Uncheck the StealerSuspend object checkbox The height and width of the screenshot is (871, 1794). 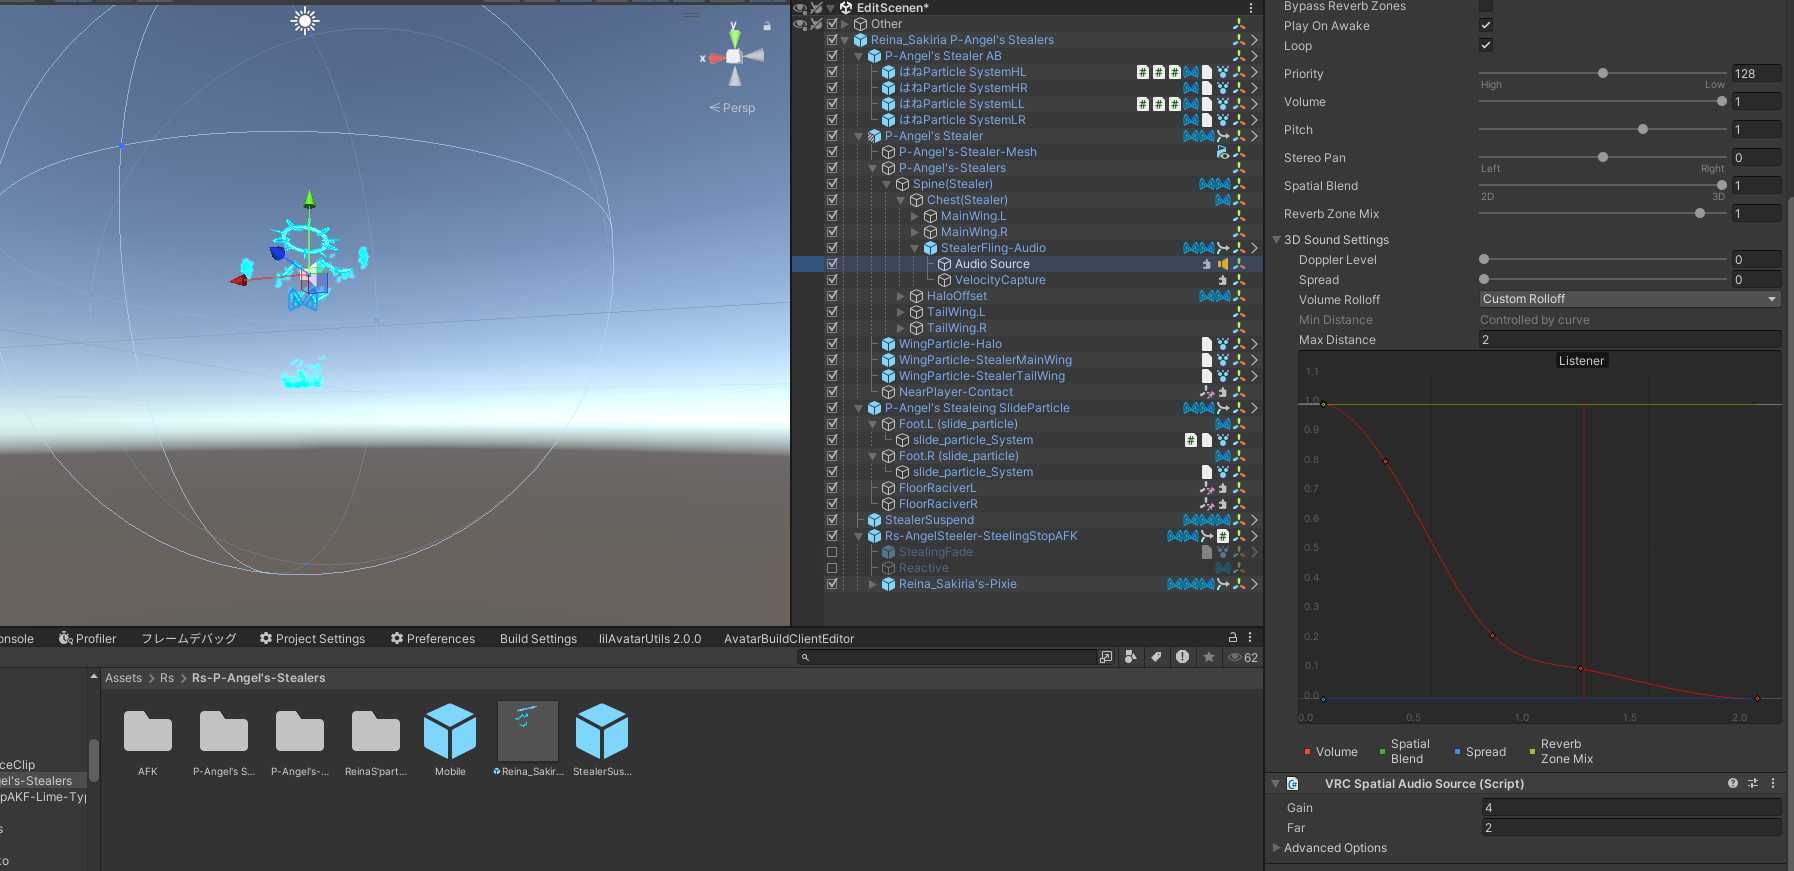click(x=832, y=520)
